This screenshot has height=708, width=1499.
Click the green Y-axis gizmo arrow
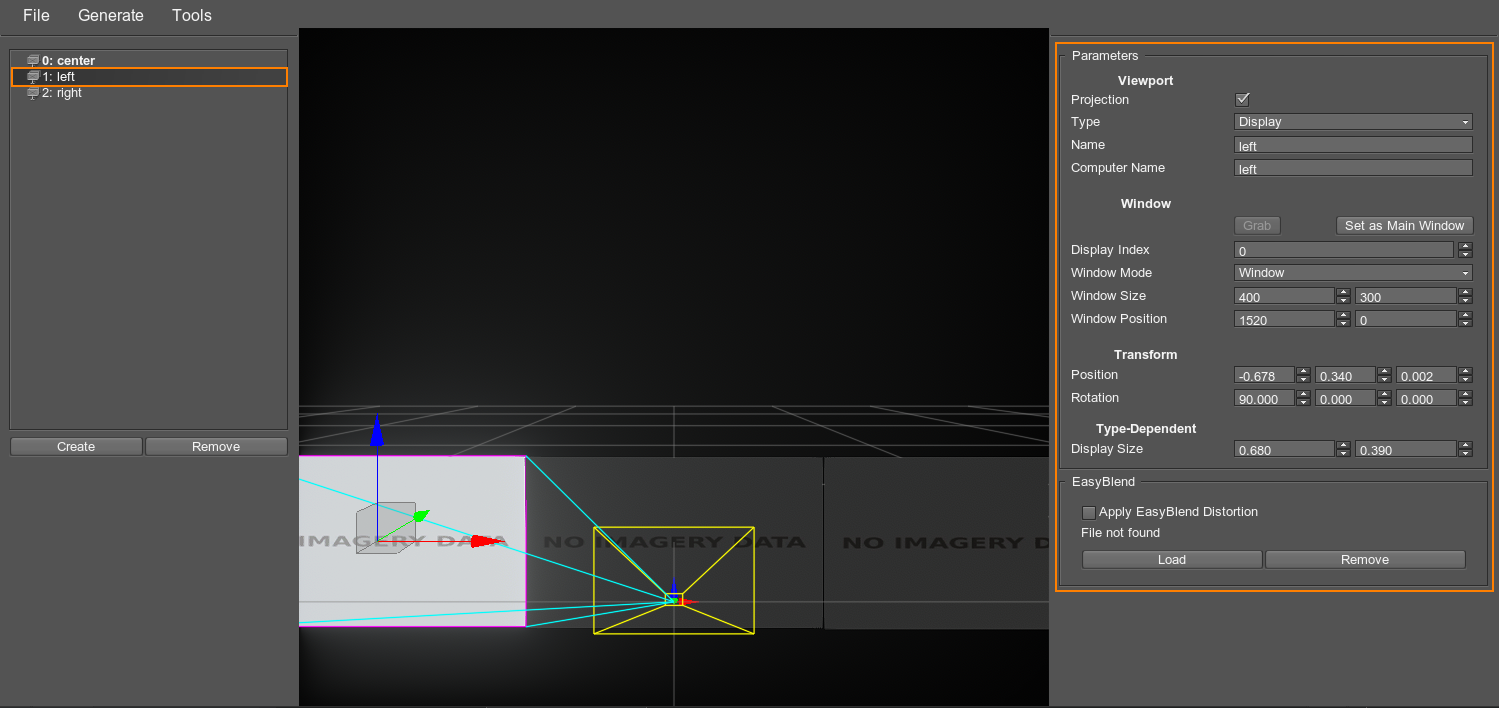[421, 516]
